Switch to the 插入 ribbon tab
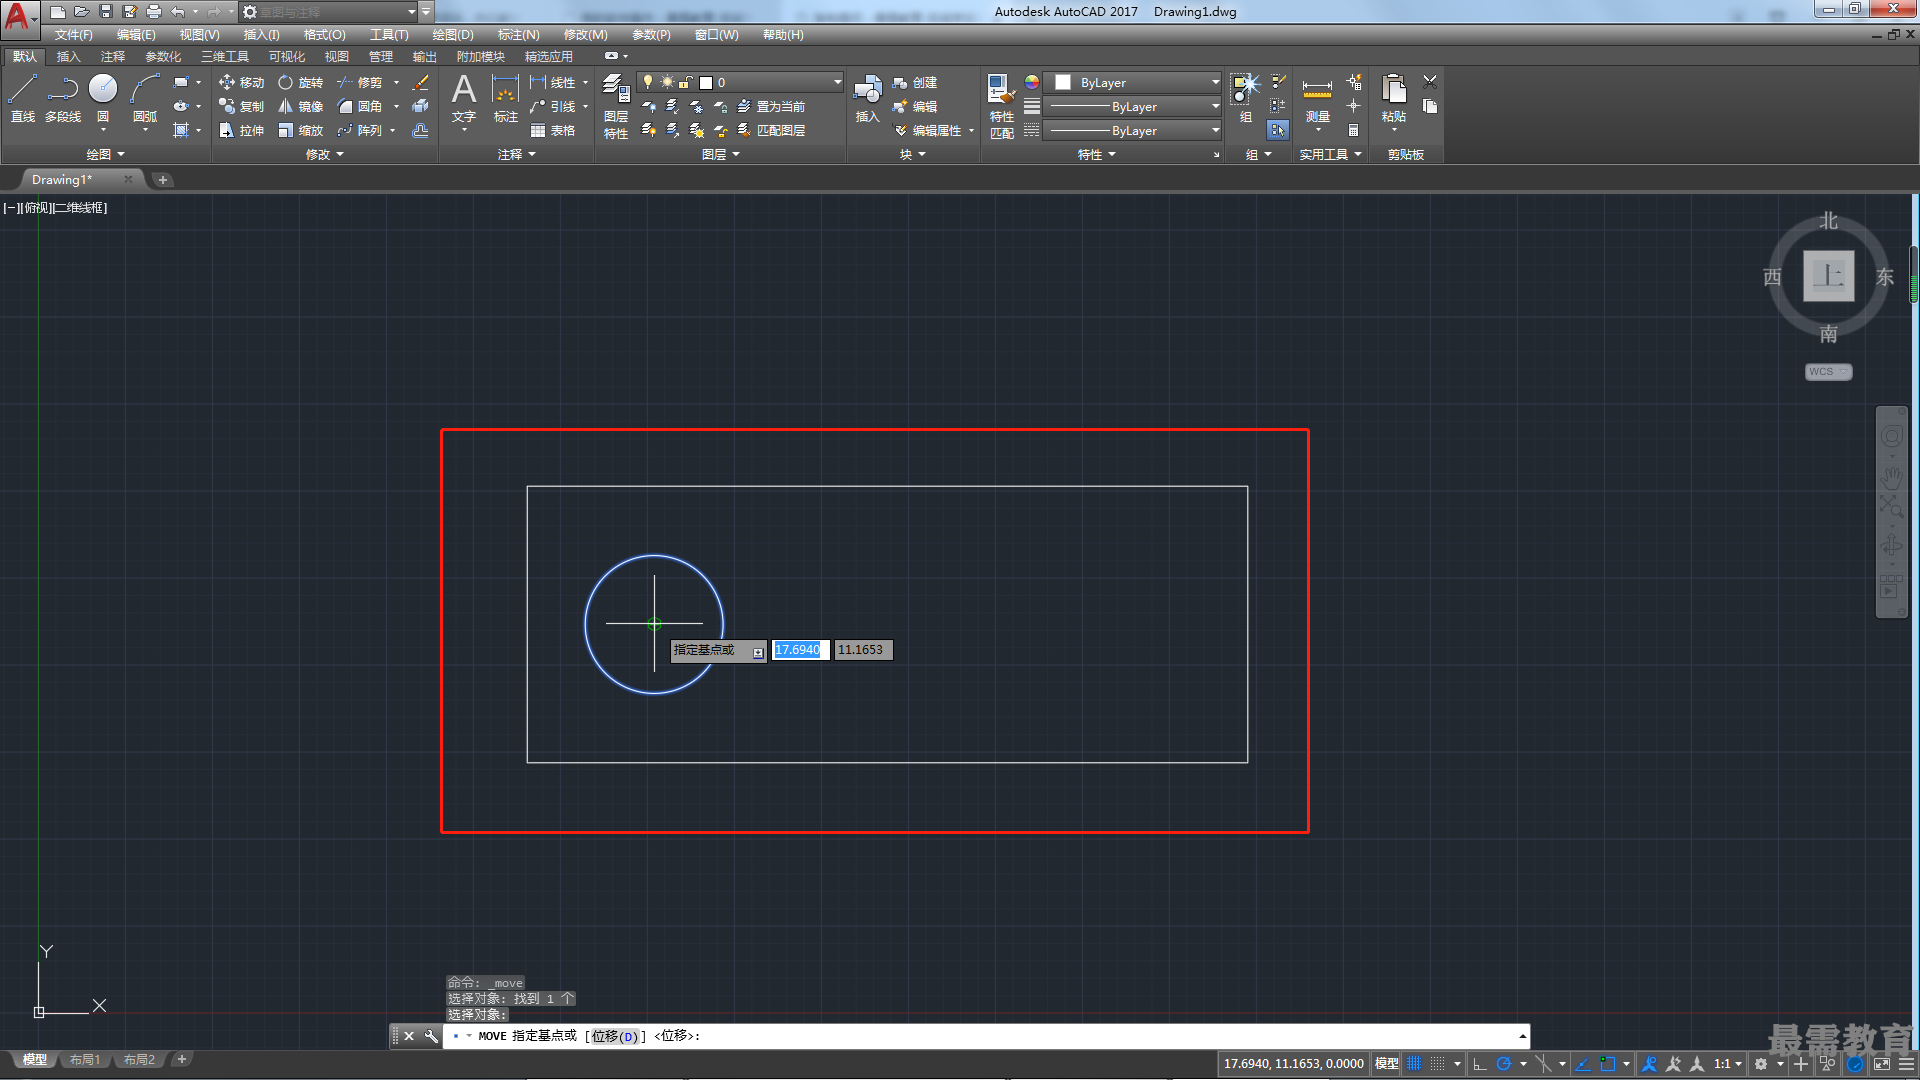The height and width of the screenshot is (1080, 1920). [68, 56]
